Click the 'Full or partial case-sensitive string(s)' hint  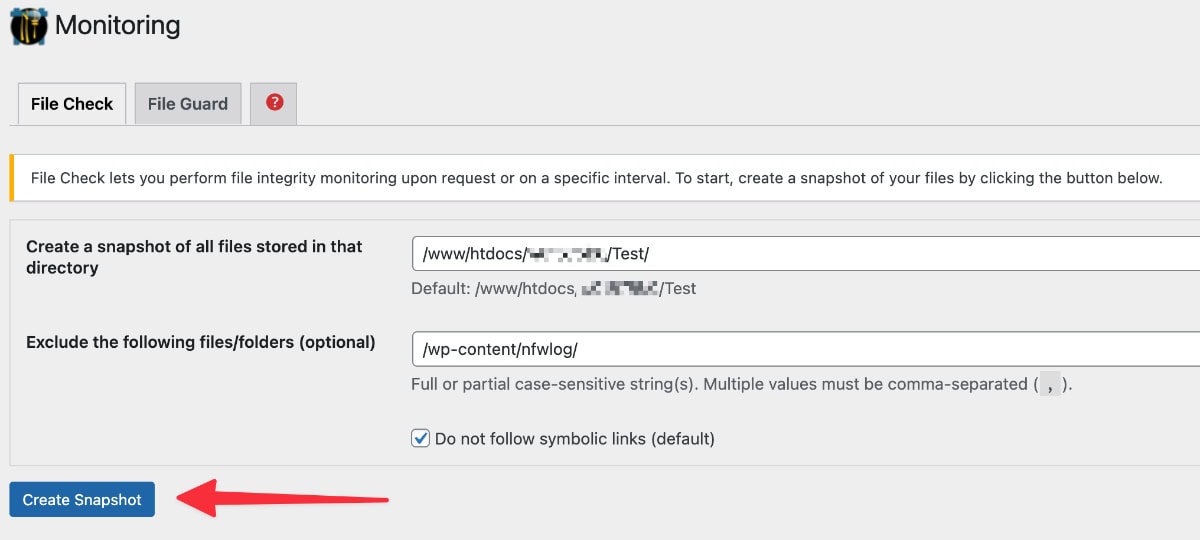click(x=741, y=384)
